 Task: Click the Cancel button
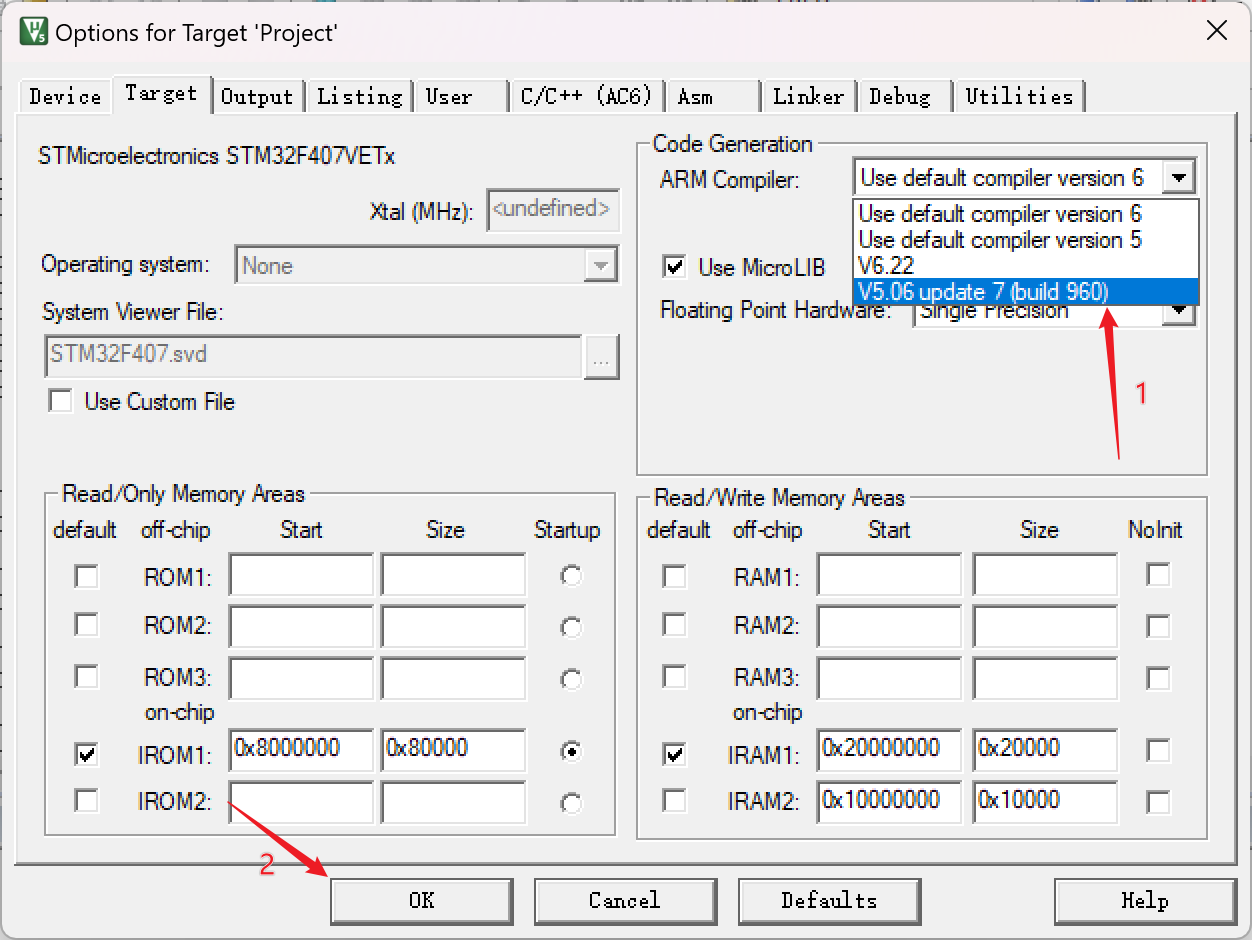625,901
